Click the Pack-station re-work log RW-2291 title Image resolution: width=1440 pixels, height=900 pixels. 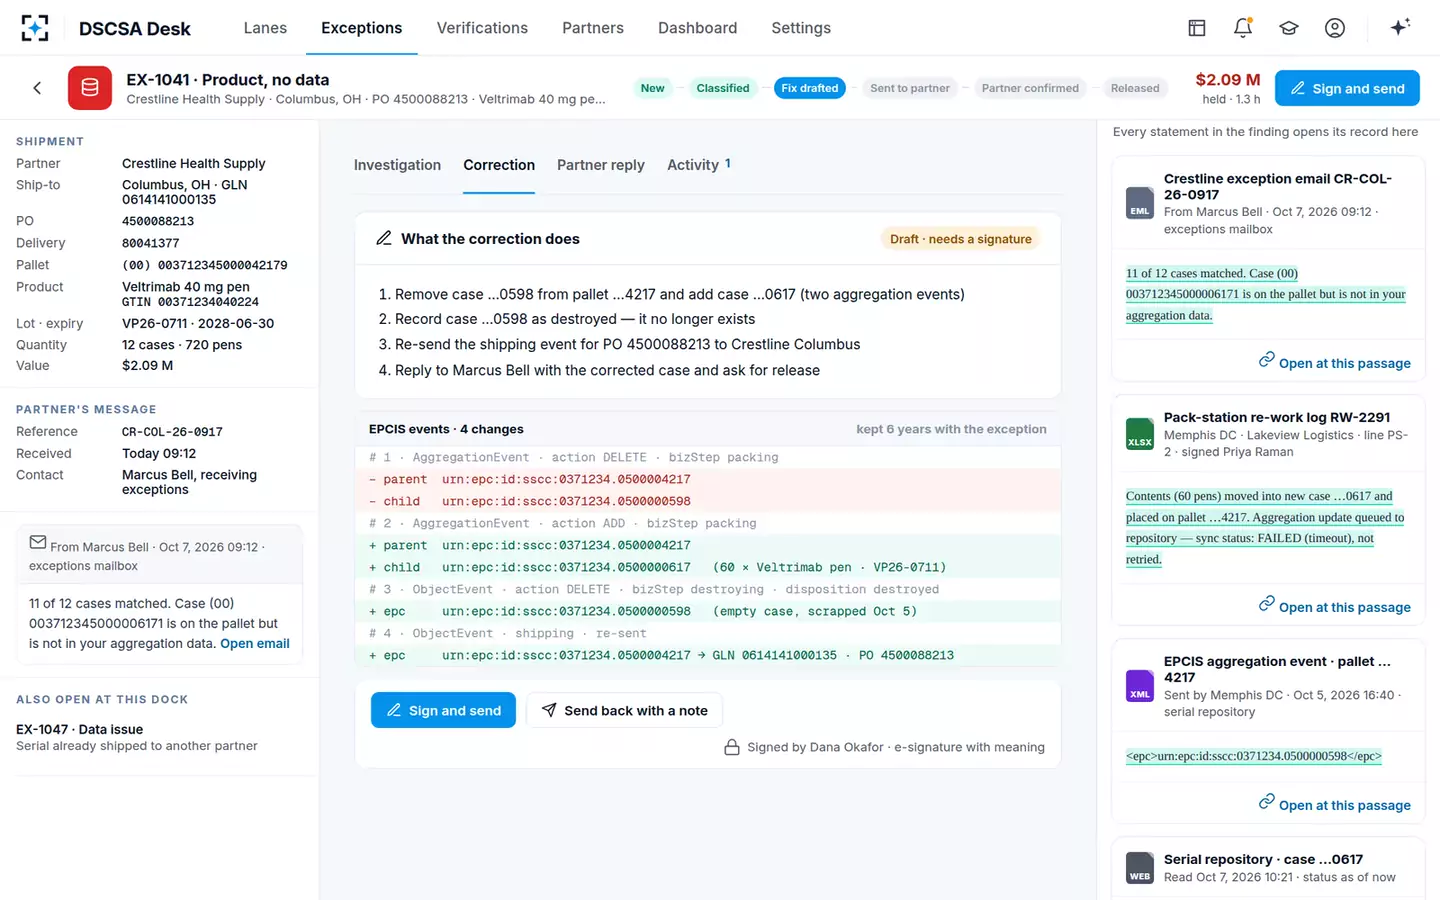[1277, 417]
